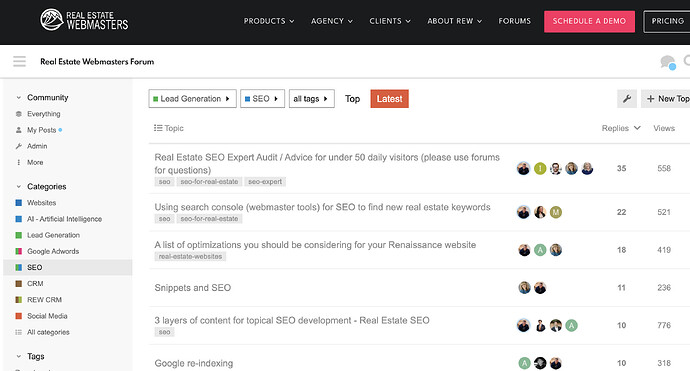
Task: Collapse the Community sidebar section
Action: click(x=18, y=98)
